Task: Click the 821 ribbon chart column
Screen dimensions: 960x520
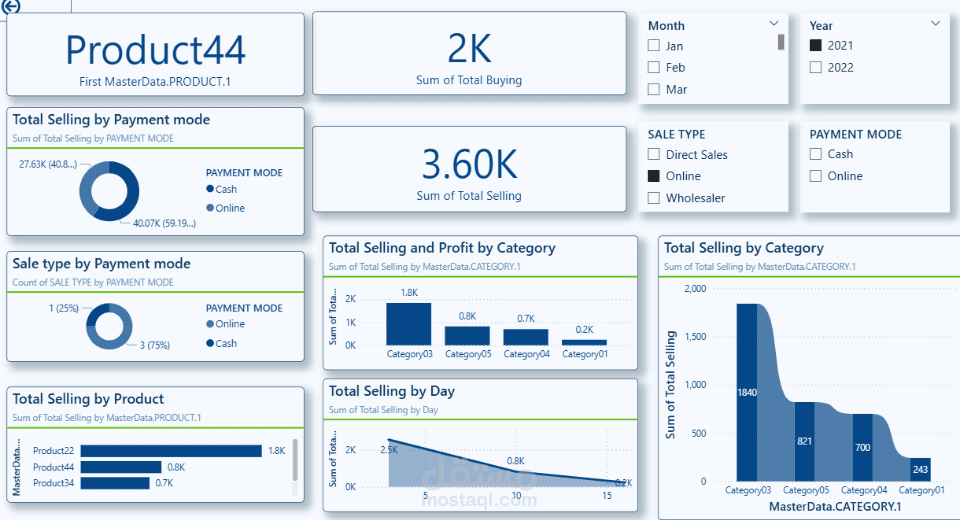Action: pos(804,441)
